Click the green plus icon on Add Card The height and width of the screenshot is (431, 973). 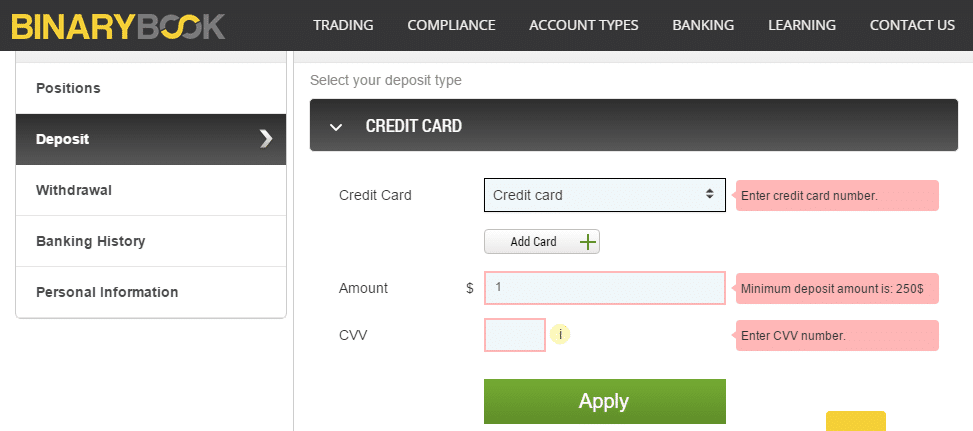click(588, 242)
